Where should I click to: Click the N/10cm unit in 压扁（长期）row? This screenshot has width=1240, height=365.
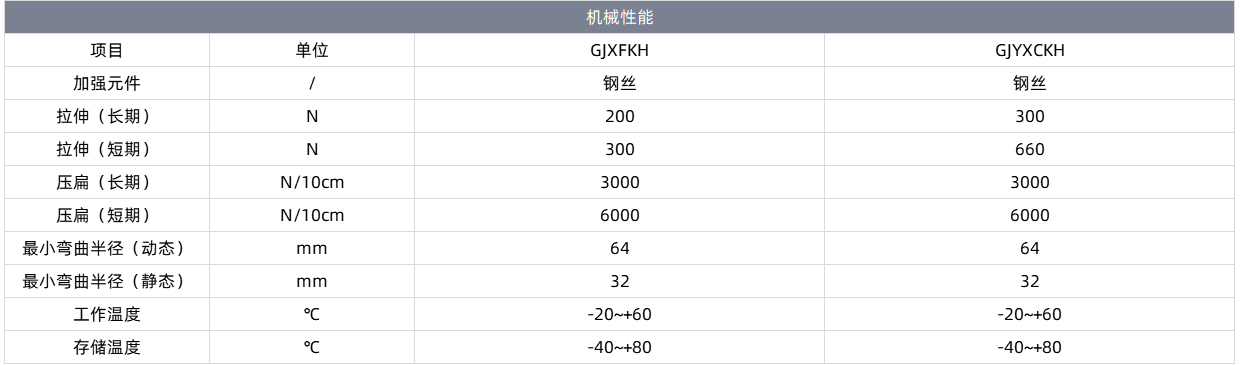pyautogui.click(x=312, y=183)
